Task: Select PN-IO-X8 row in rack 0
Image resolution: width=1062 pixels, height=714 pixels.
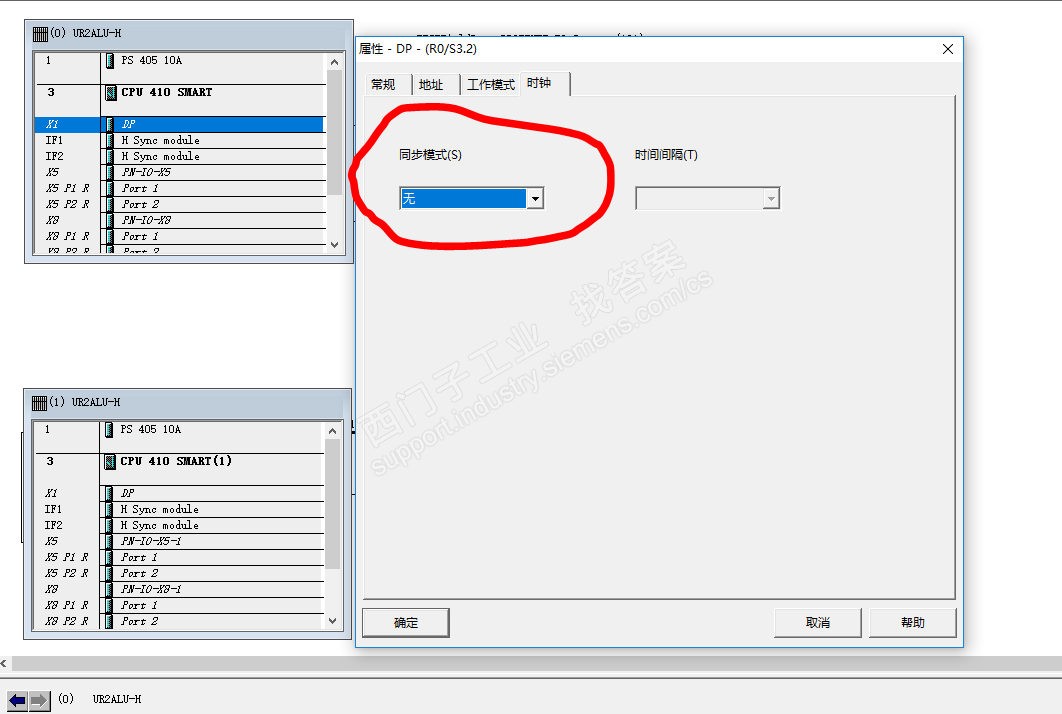Action: [x=180, y=220]
